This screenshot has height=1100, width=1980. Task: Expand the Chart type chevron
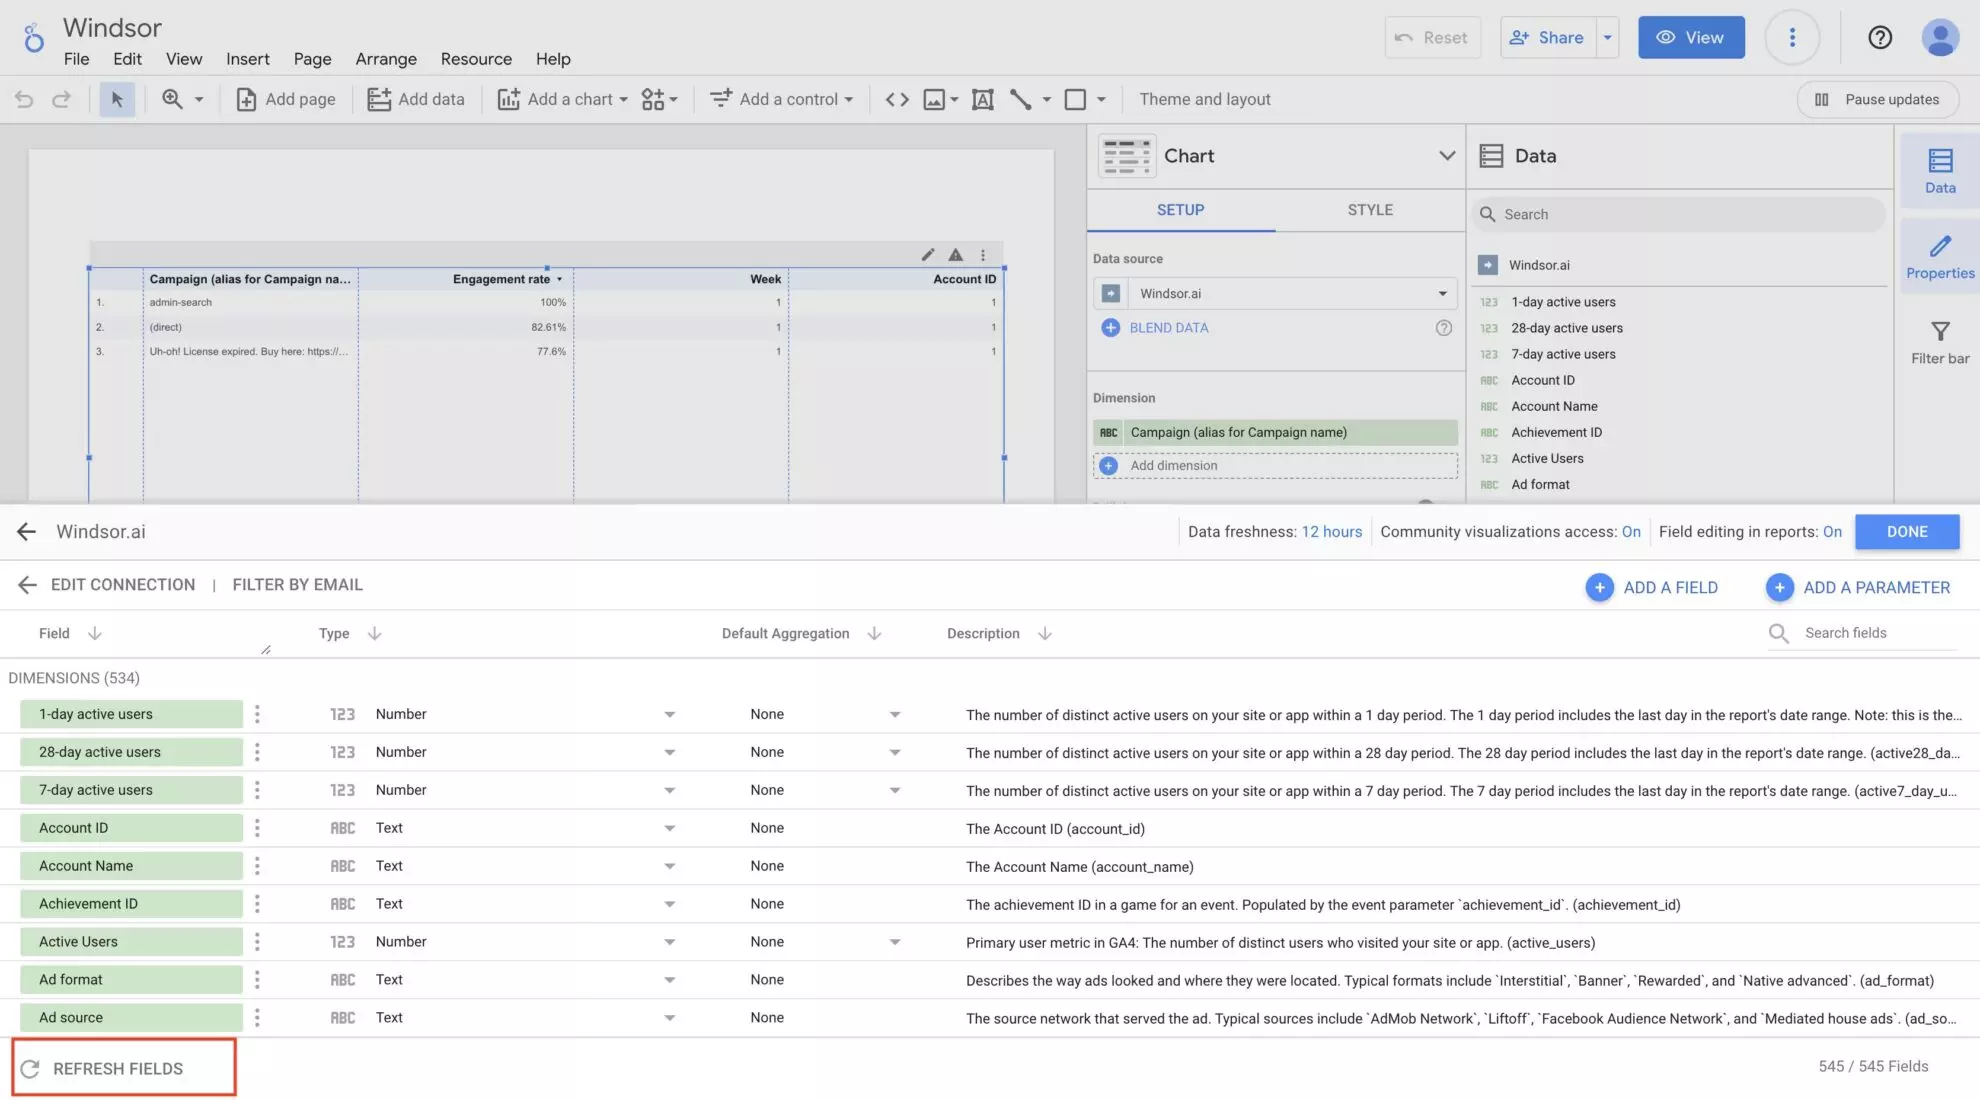[1446, 156]
